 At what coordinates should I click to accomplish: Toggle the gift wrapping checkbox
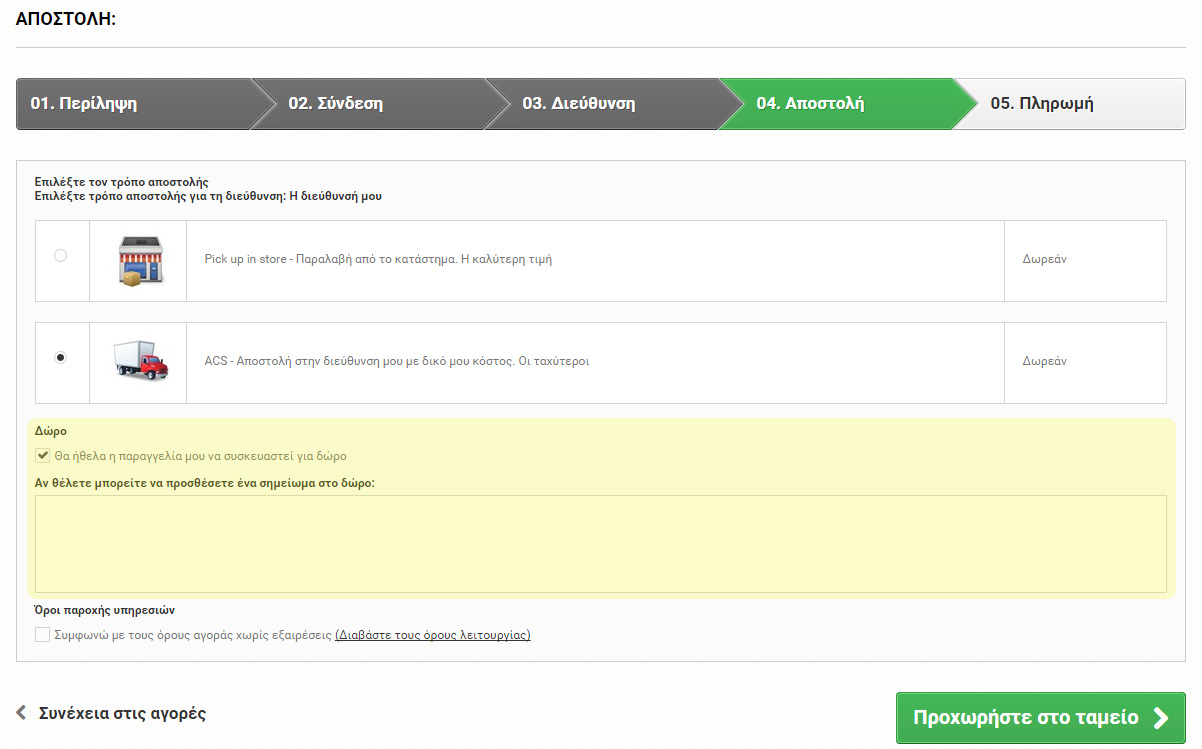point(43,455)
